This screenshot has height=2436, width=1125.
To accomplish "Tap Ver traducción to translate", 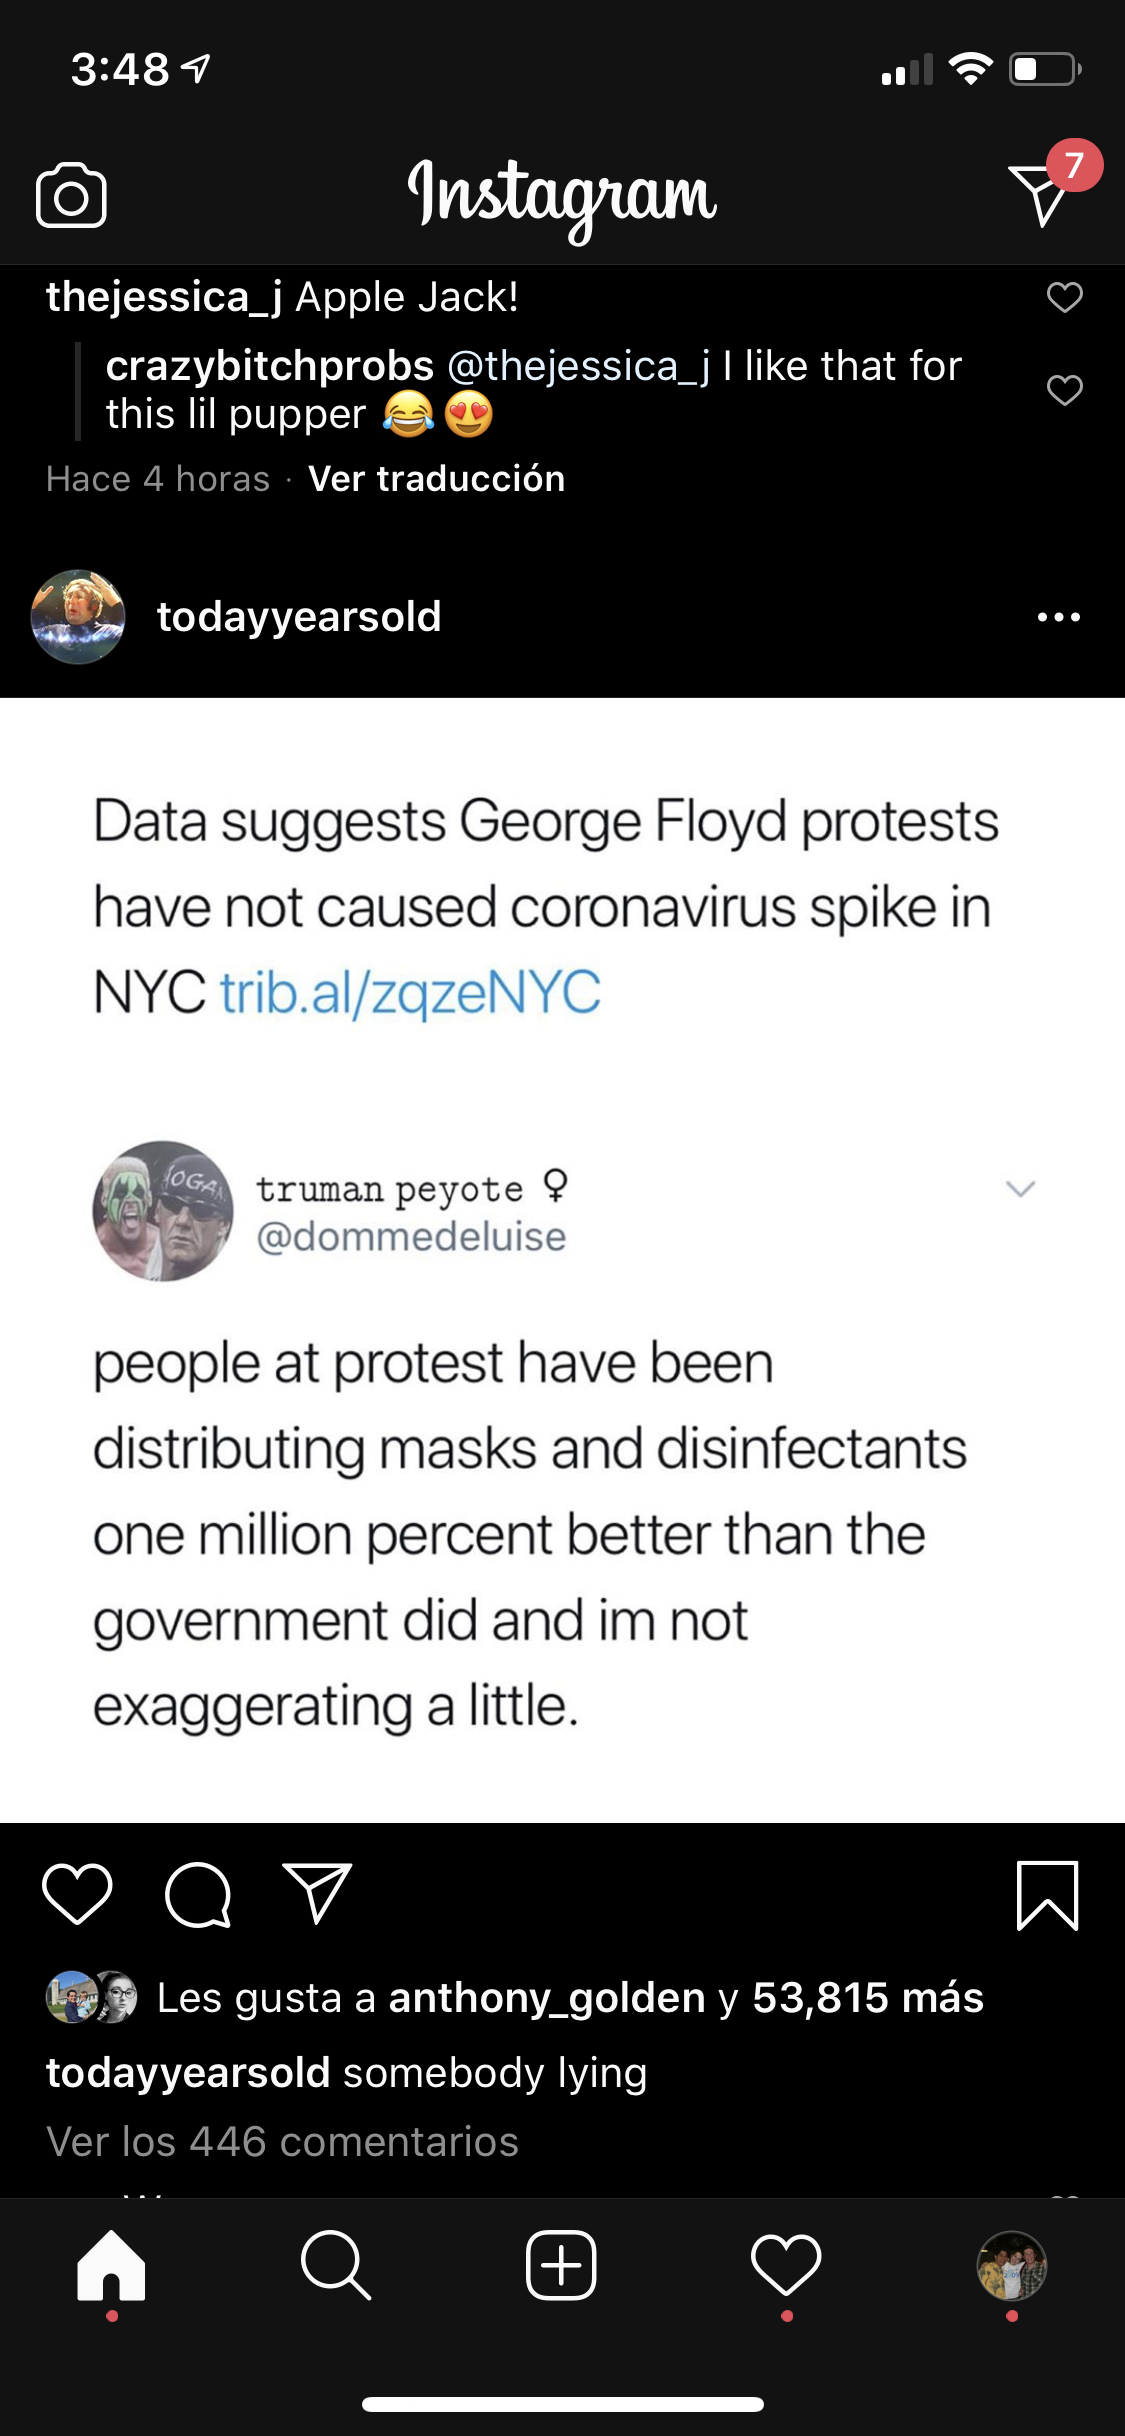I will point(436,479).
